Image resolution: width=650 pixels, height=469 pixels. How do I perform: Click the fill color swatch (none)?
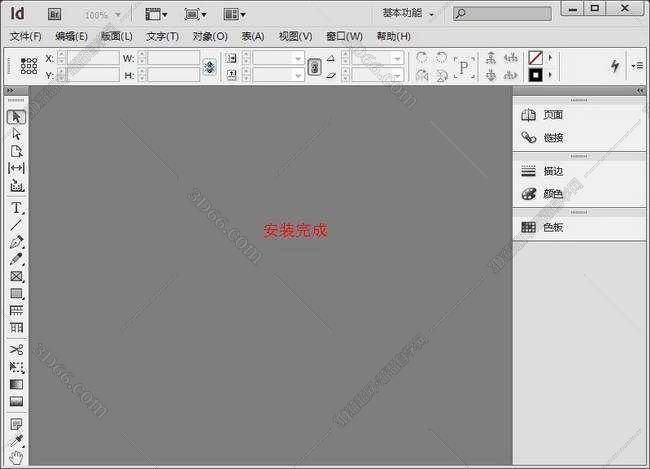[535, 58]
